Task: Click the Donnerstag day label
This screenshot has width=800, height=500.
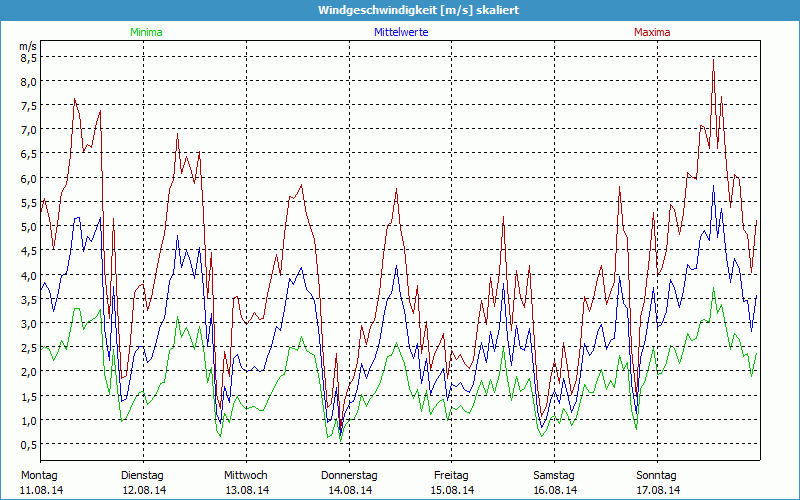Action: (x=349, y=476)
